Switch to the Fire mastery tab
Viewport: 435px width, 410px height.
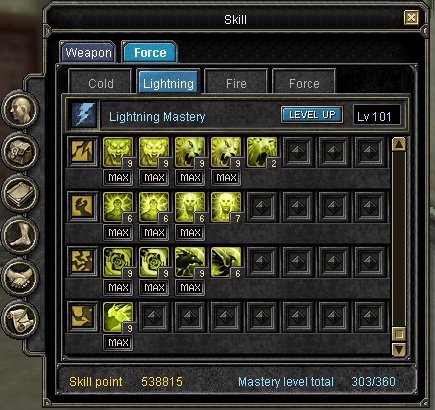click(236, 83)
